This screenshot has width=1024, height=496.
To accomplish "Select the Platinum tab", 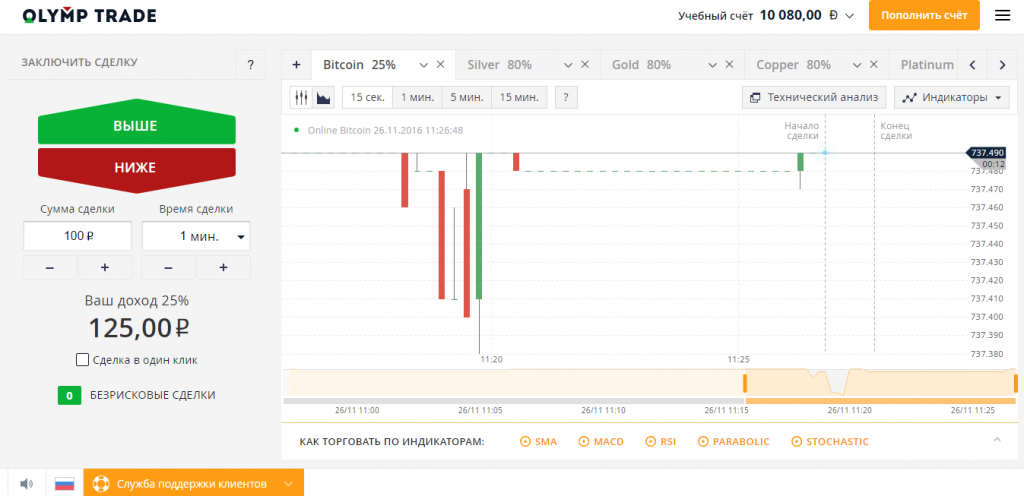I will point(927,65).
